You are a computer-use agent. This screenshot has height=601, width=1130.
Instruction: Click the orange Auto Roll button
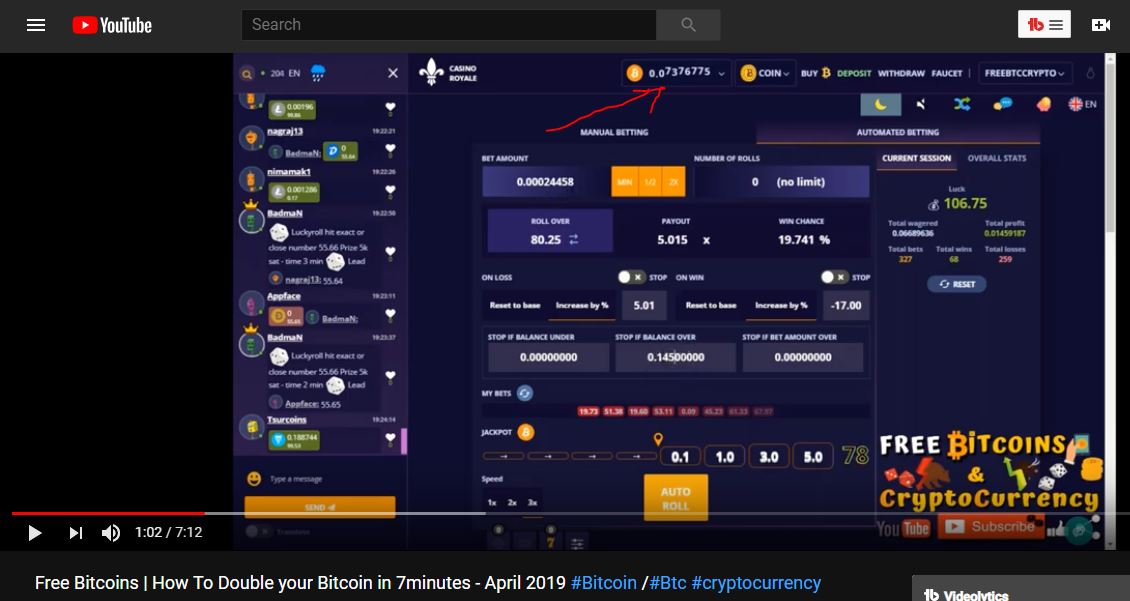tap(675, 498)
